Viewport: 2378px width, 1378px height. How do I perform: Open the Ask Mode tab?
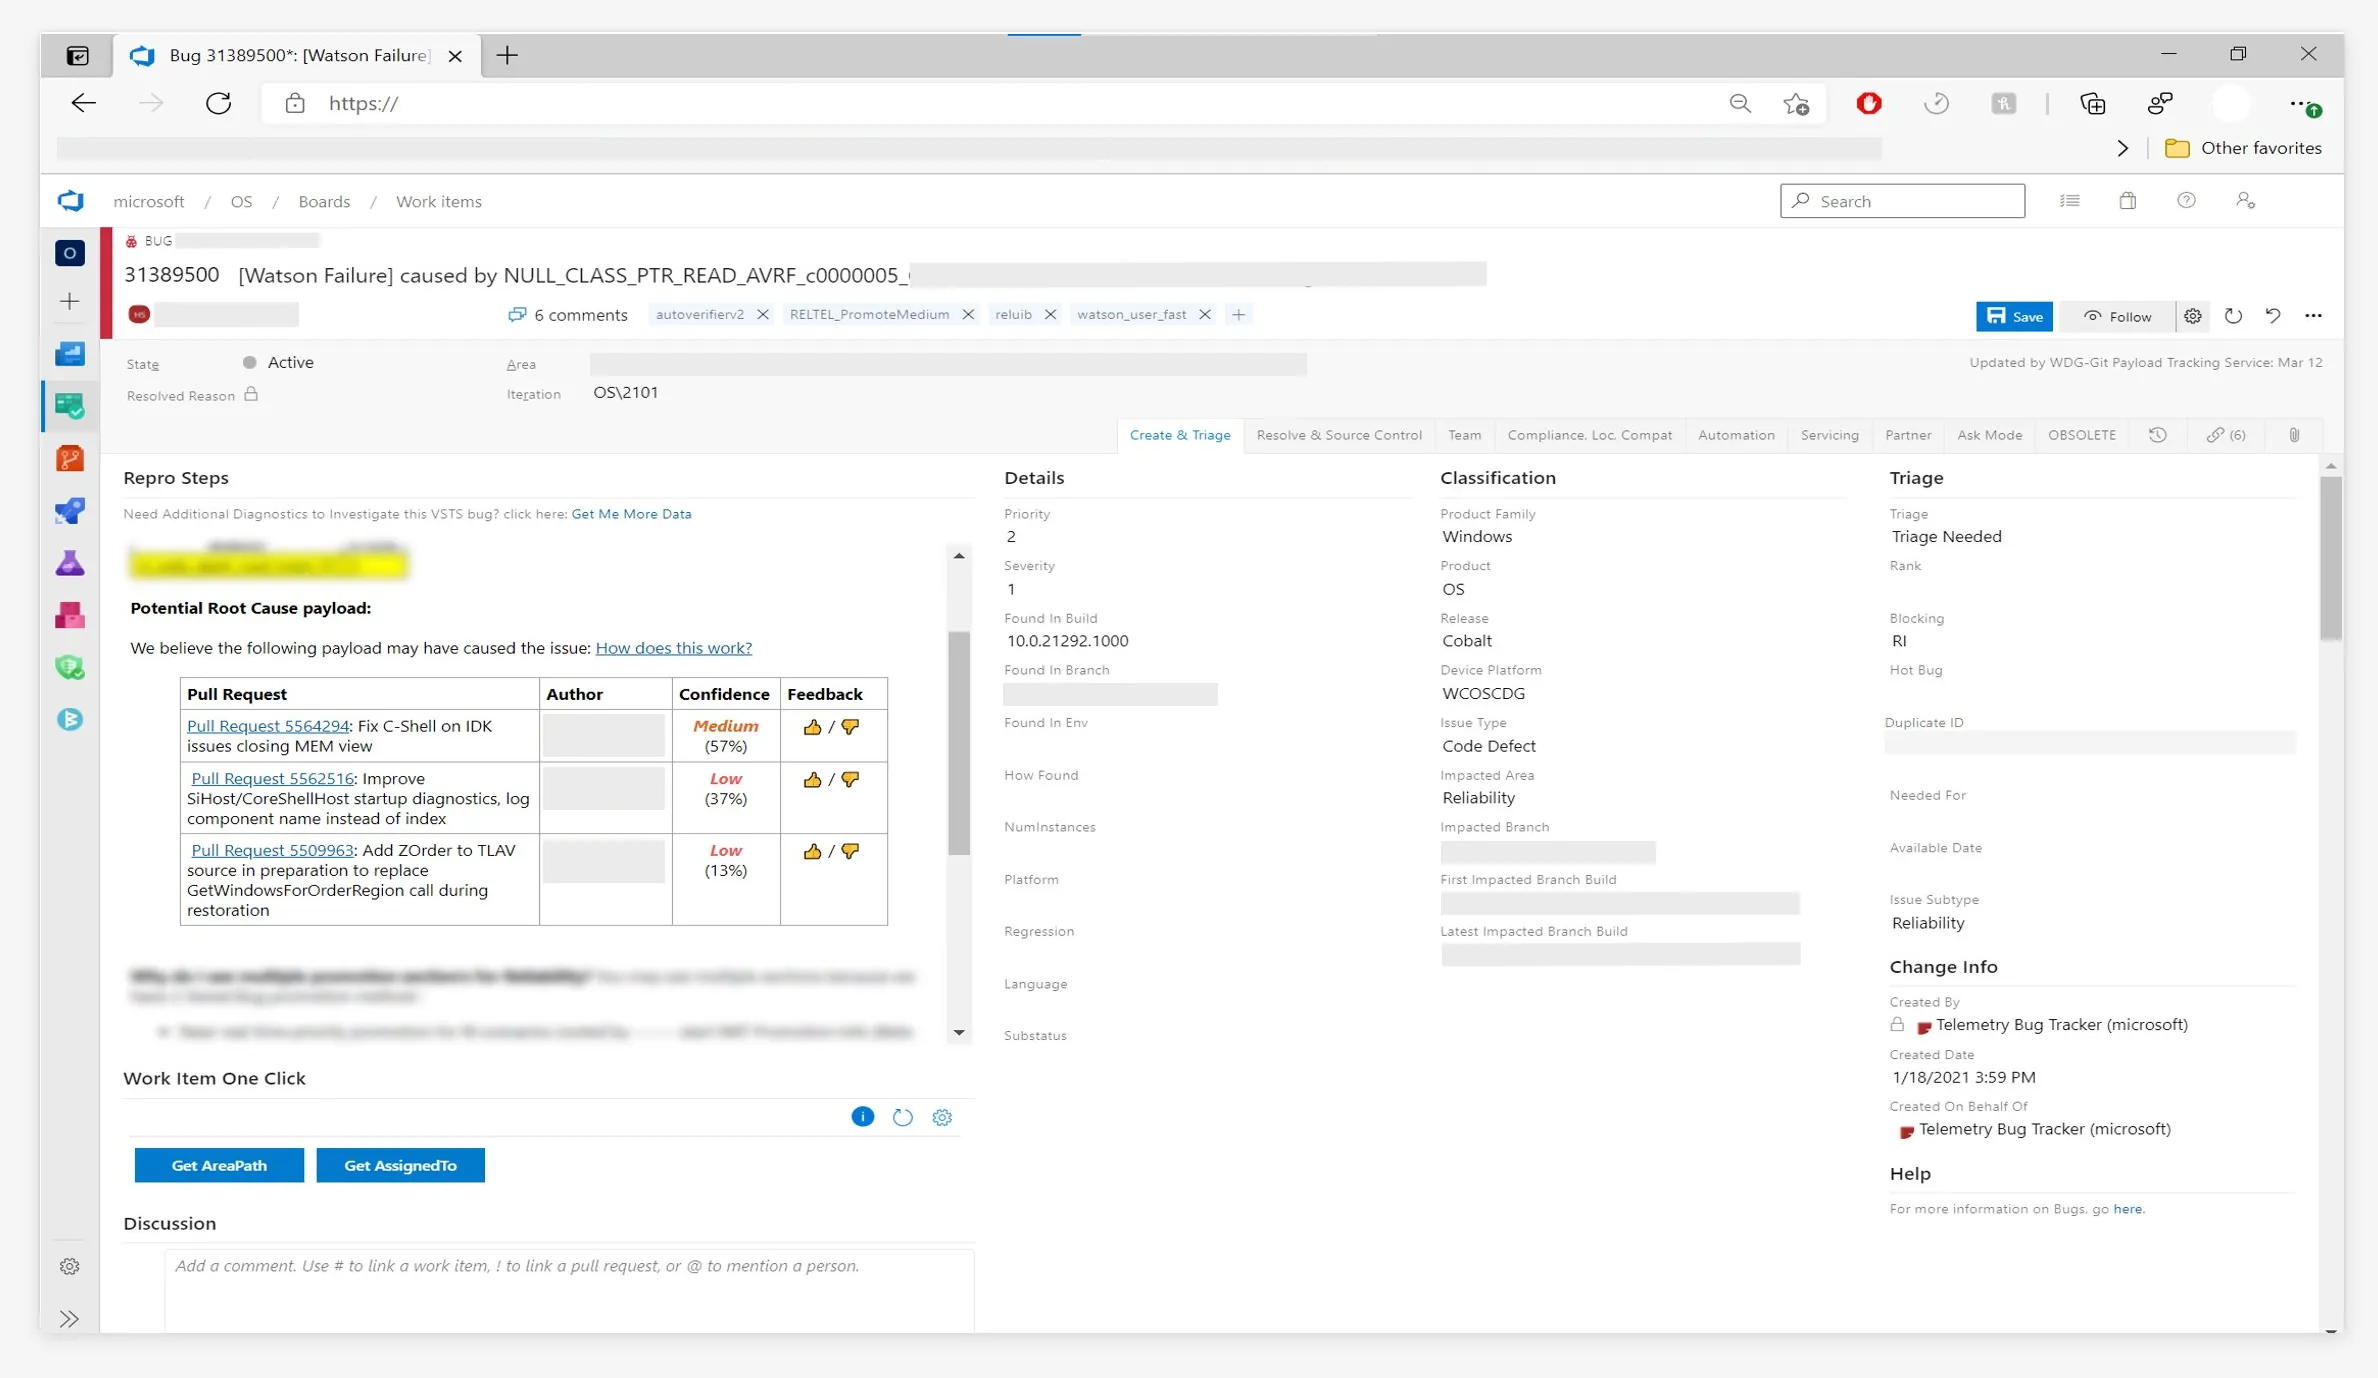1989,435
